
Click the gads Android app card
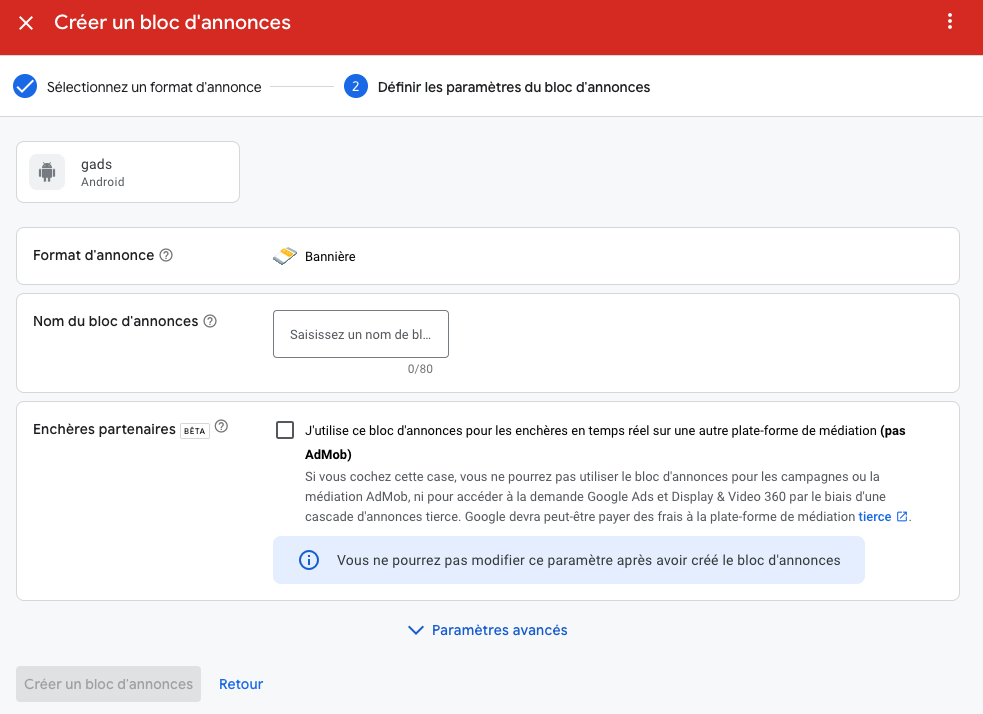pos(128,172)
